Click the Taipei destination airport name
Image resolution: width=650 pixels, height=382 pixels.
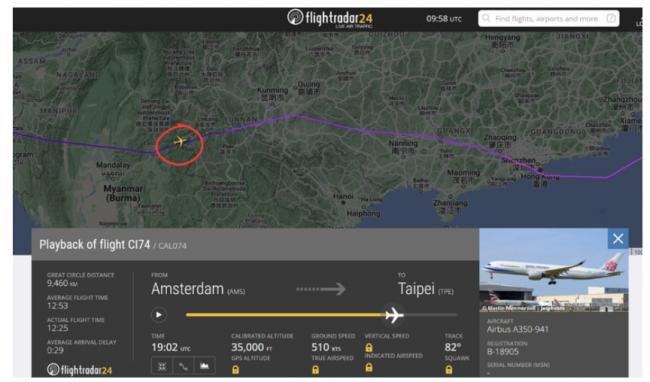[416, 289]
